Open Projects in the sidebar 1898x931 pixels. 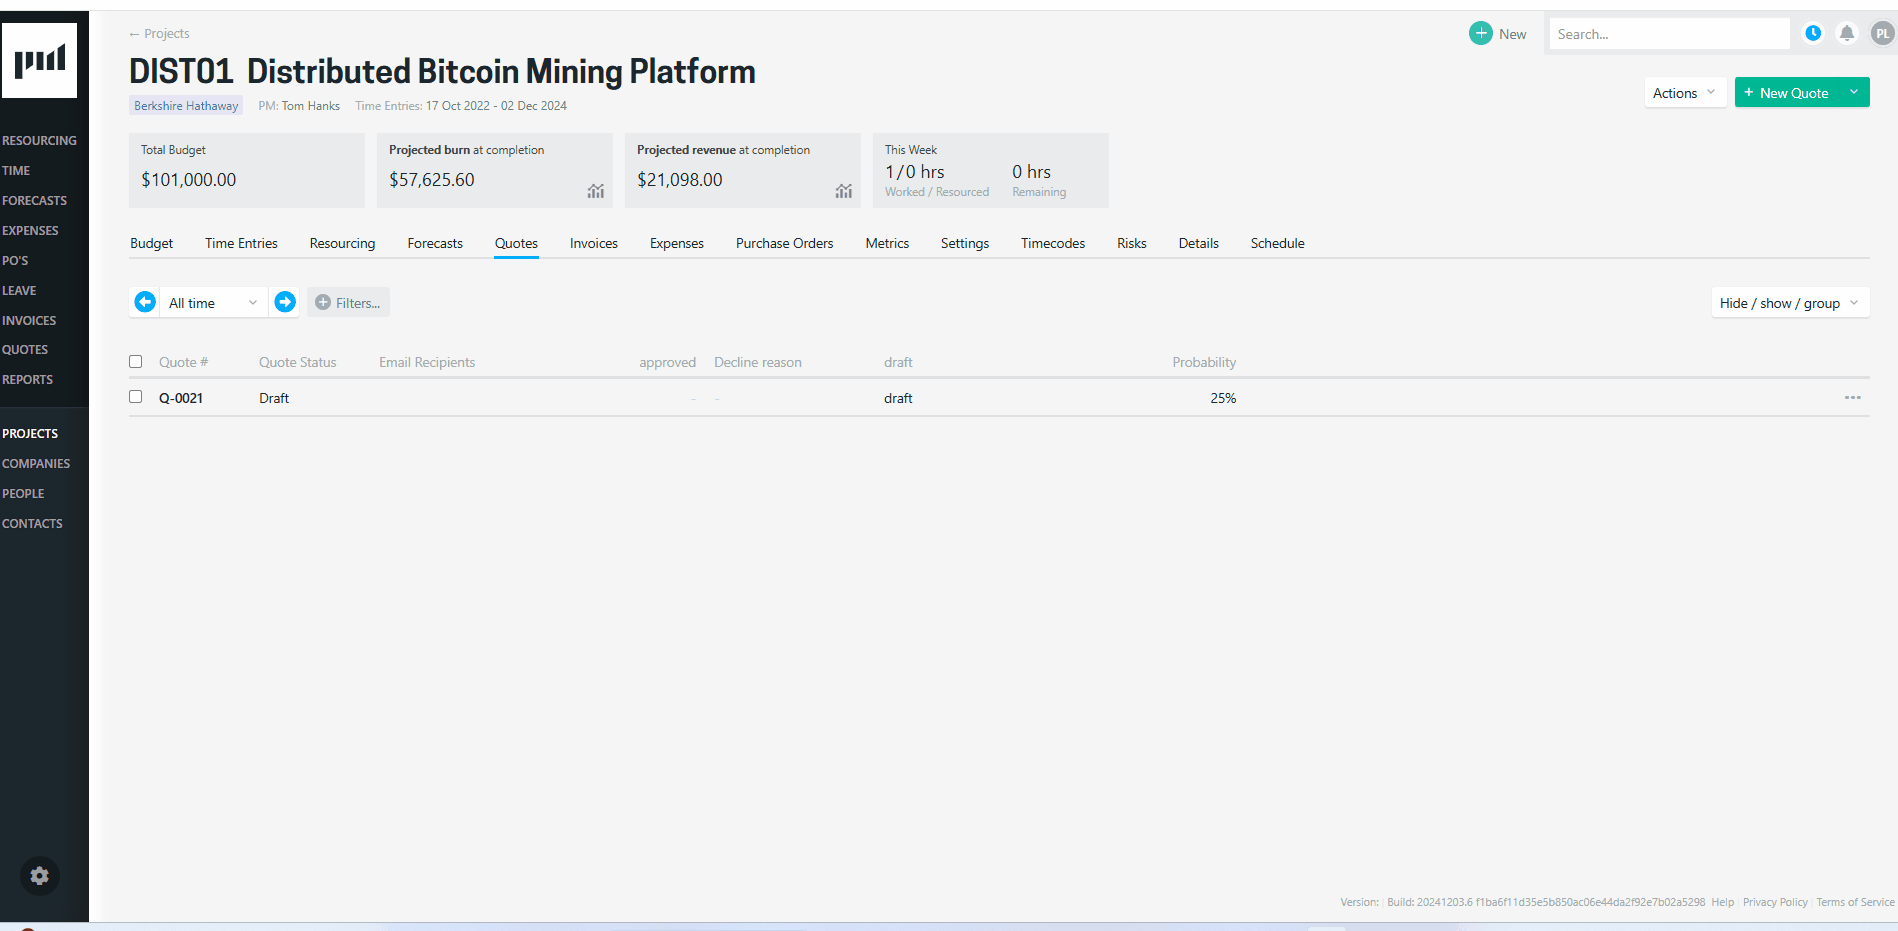[x=30, y=434]
